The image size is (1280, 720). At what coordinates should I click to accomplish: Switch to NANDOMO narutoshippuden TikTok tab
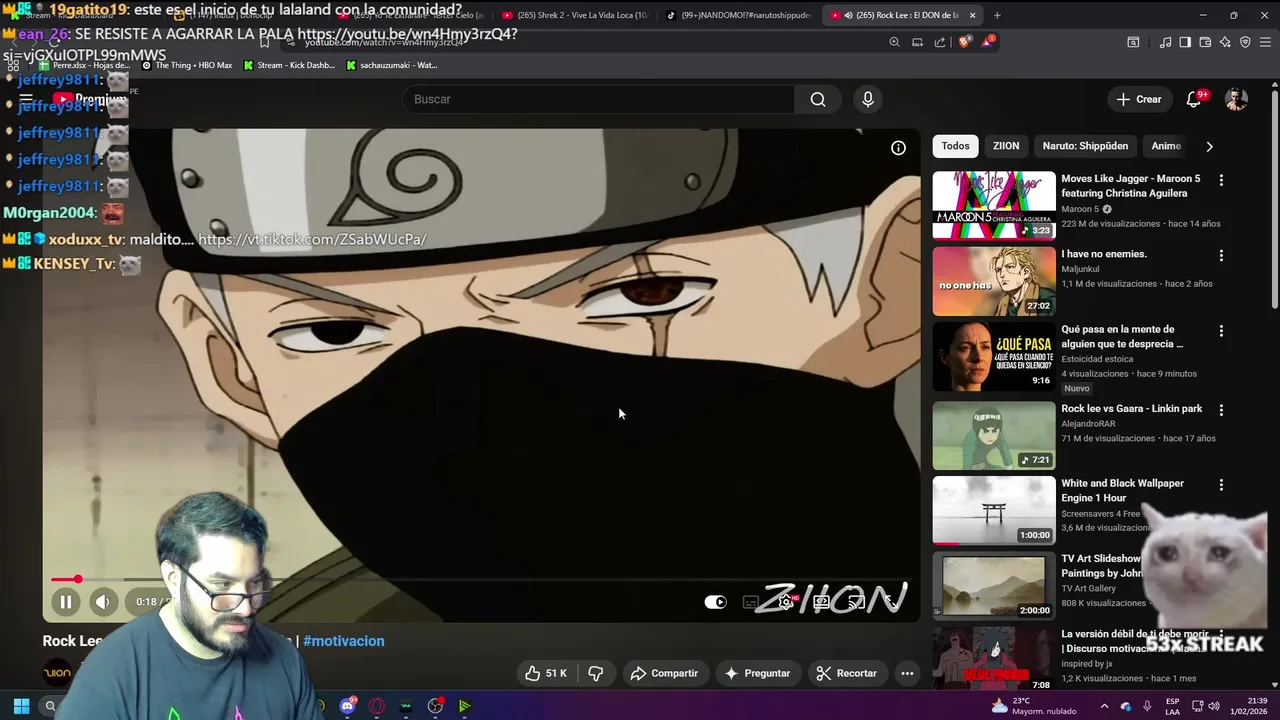coord(738,15)
